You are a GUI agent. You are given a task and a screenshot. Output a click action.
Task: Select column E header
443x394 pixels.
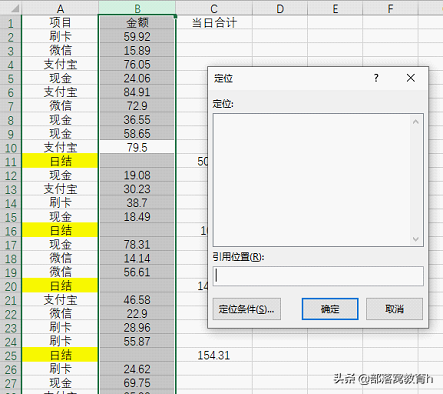pyautogui.click(x=335, y=8)
